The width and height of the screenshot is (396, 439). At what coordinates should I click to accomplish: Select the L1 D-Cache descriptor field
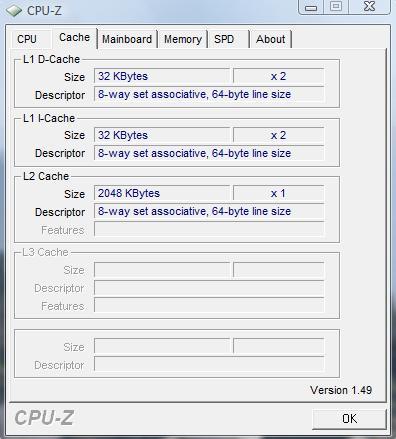(x=209, y=94)
